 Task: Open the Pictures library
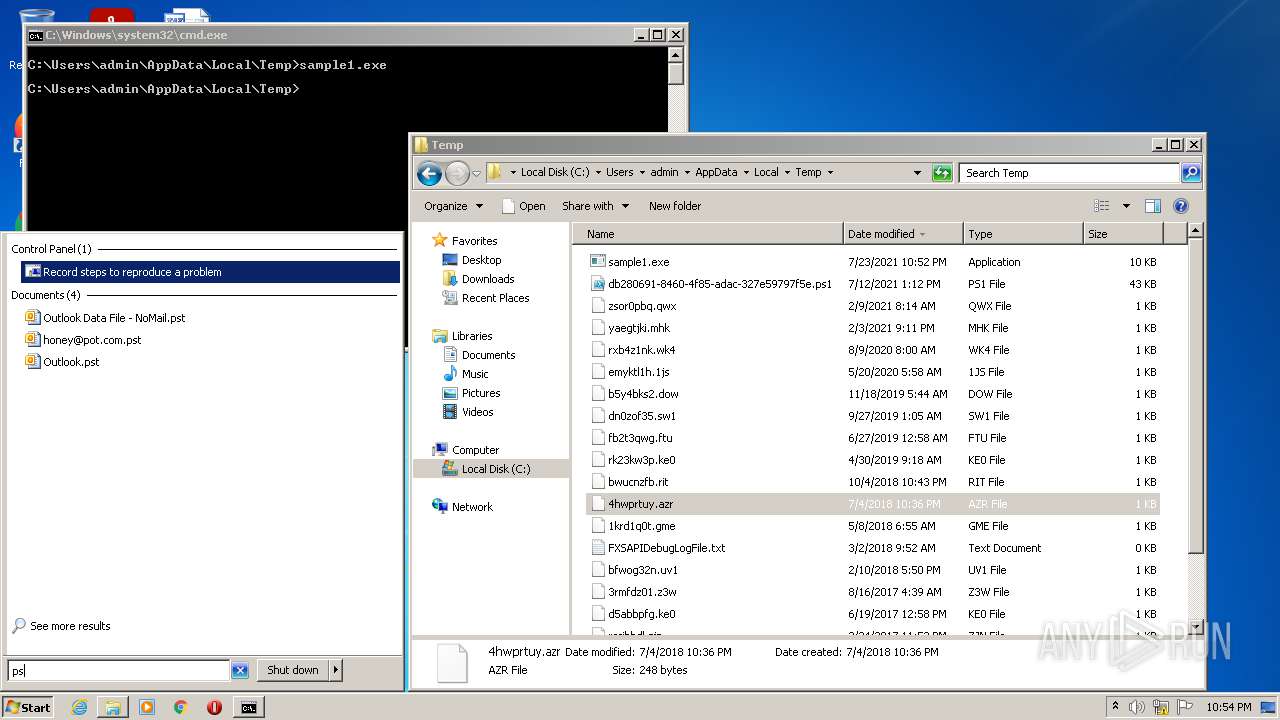click(x=481, y=393)
